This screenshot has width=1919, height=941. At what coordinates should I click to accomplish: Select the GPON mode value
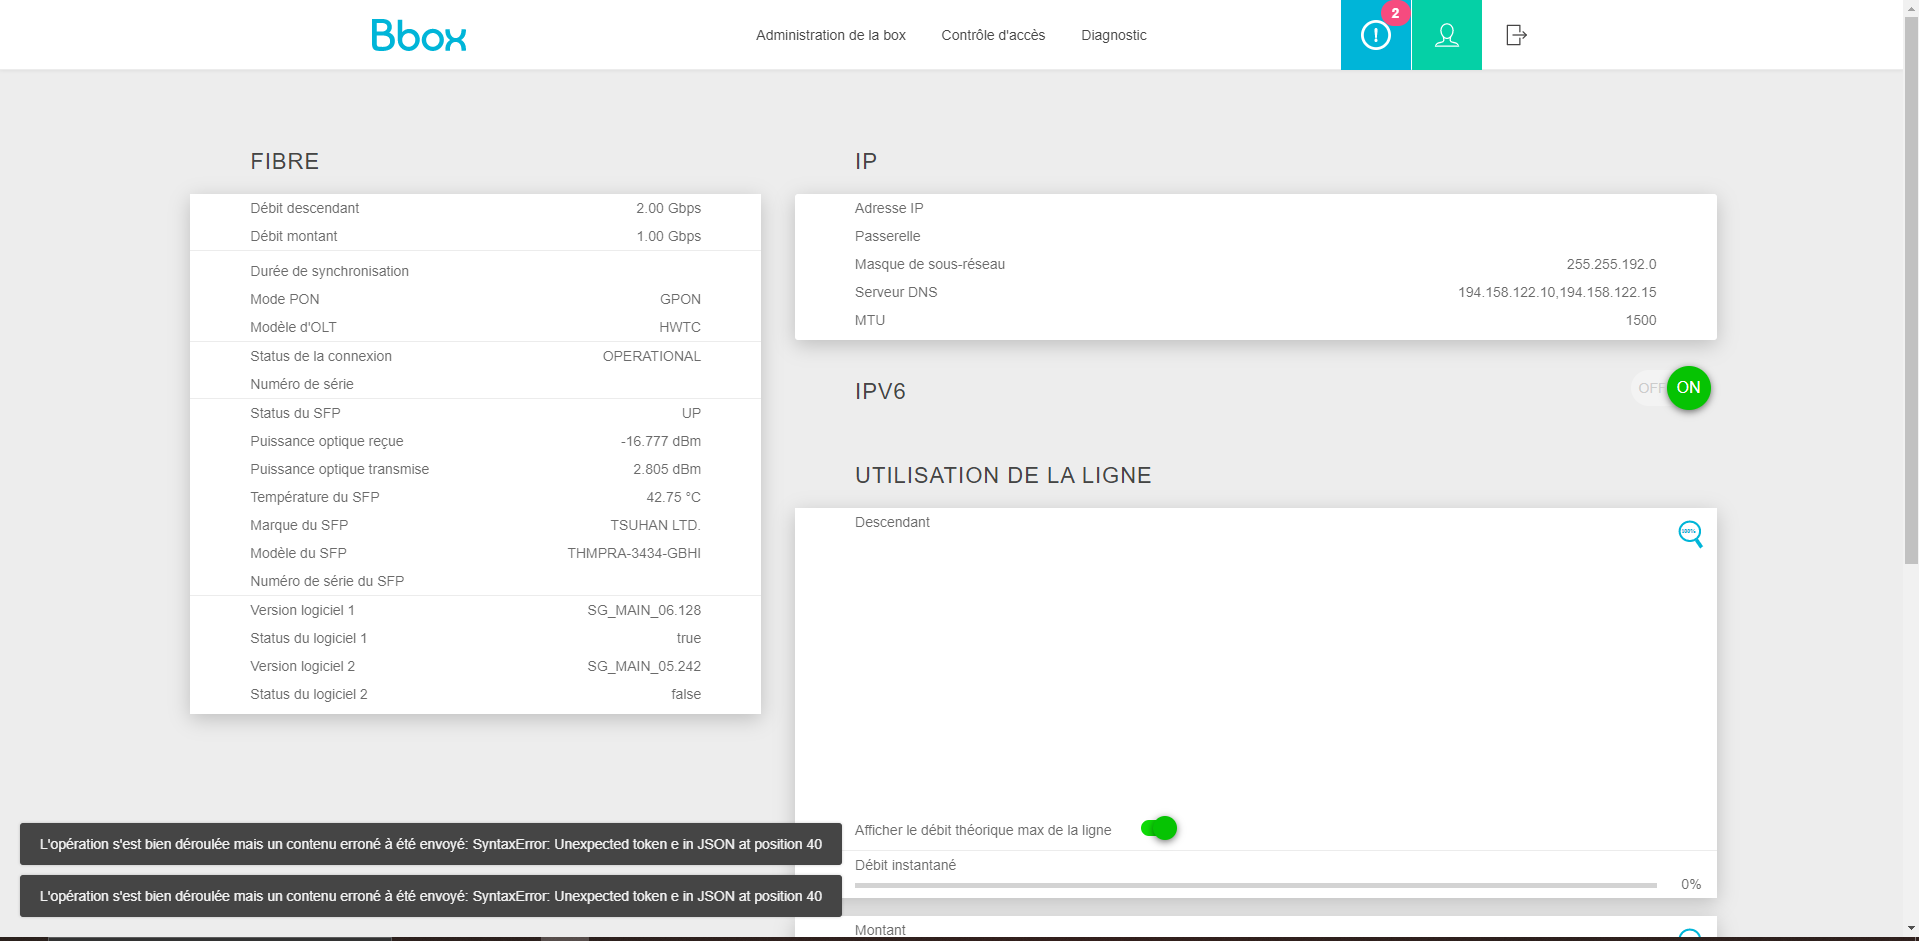[x=680, y=299]
